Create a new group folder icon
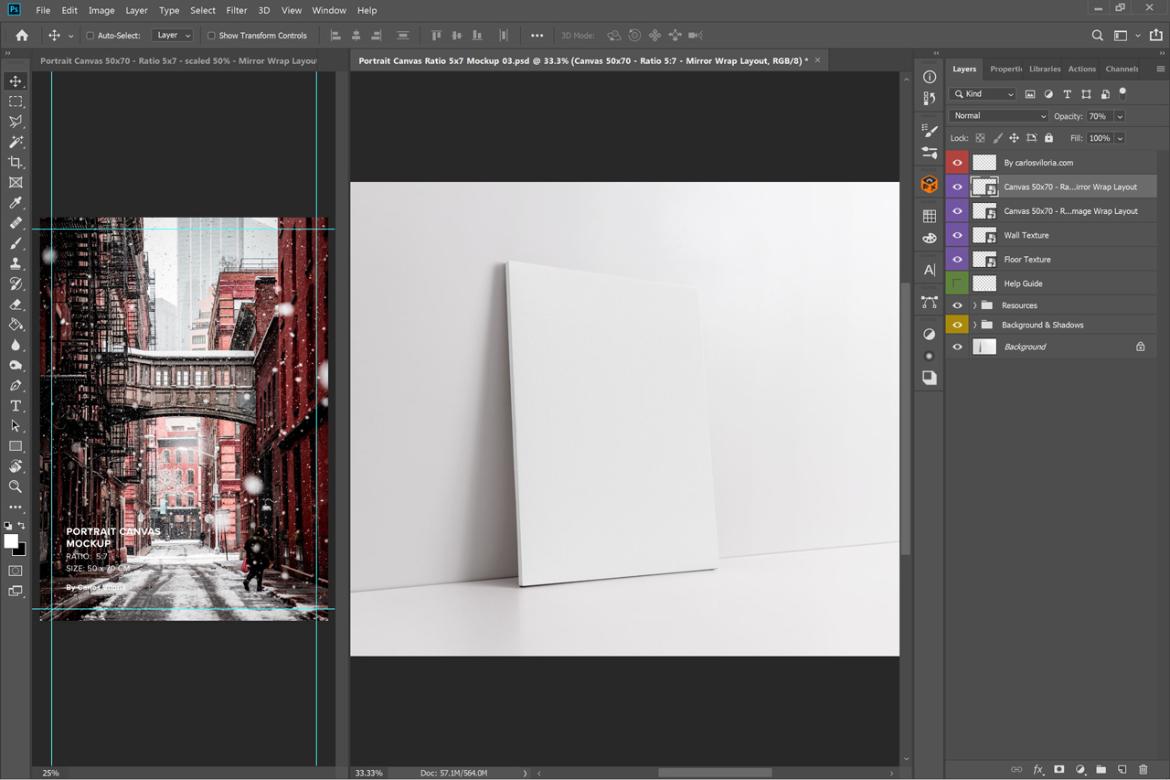The width and height of the screenshot is (1170, 780). click(x=1101, y=770)
